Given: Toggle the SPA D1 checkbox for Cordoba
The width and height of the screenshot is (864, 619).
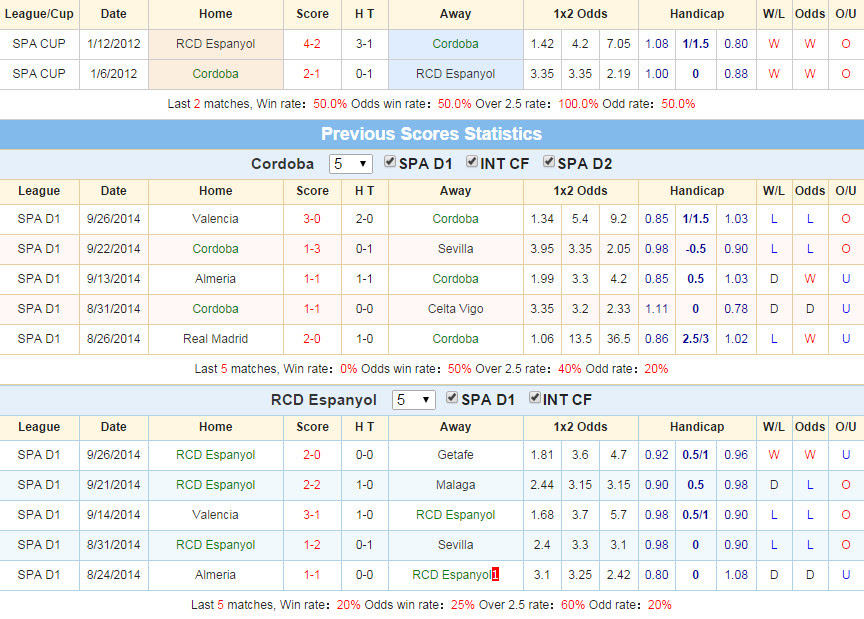Looking at the screenshot, I should tap(390, 162).
